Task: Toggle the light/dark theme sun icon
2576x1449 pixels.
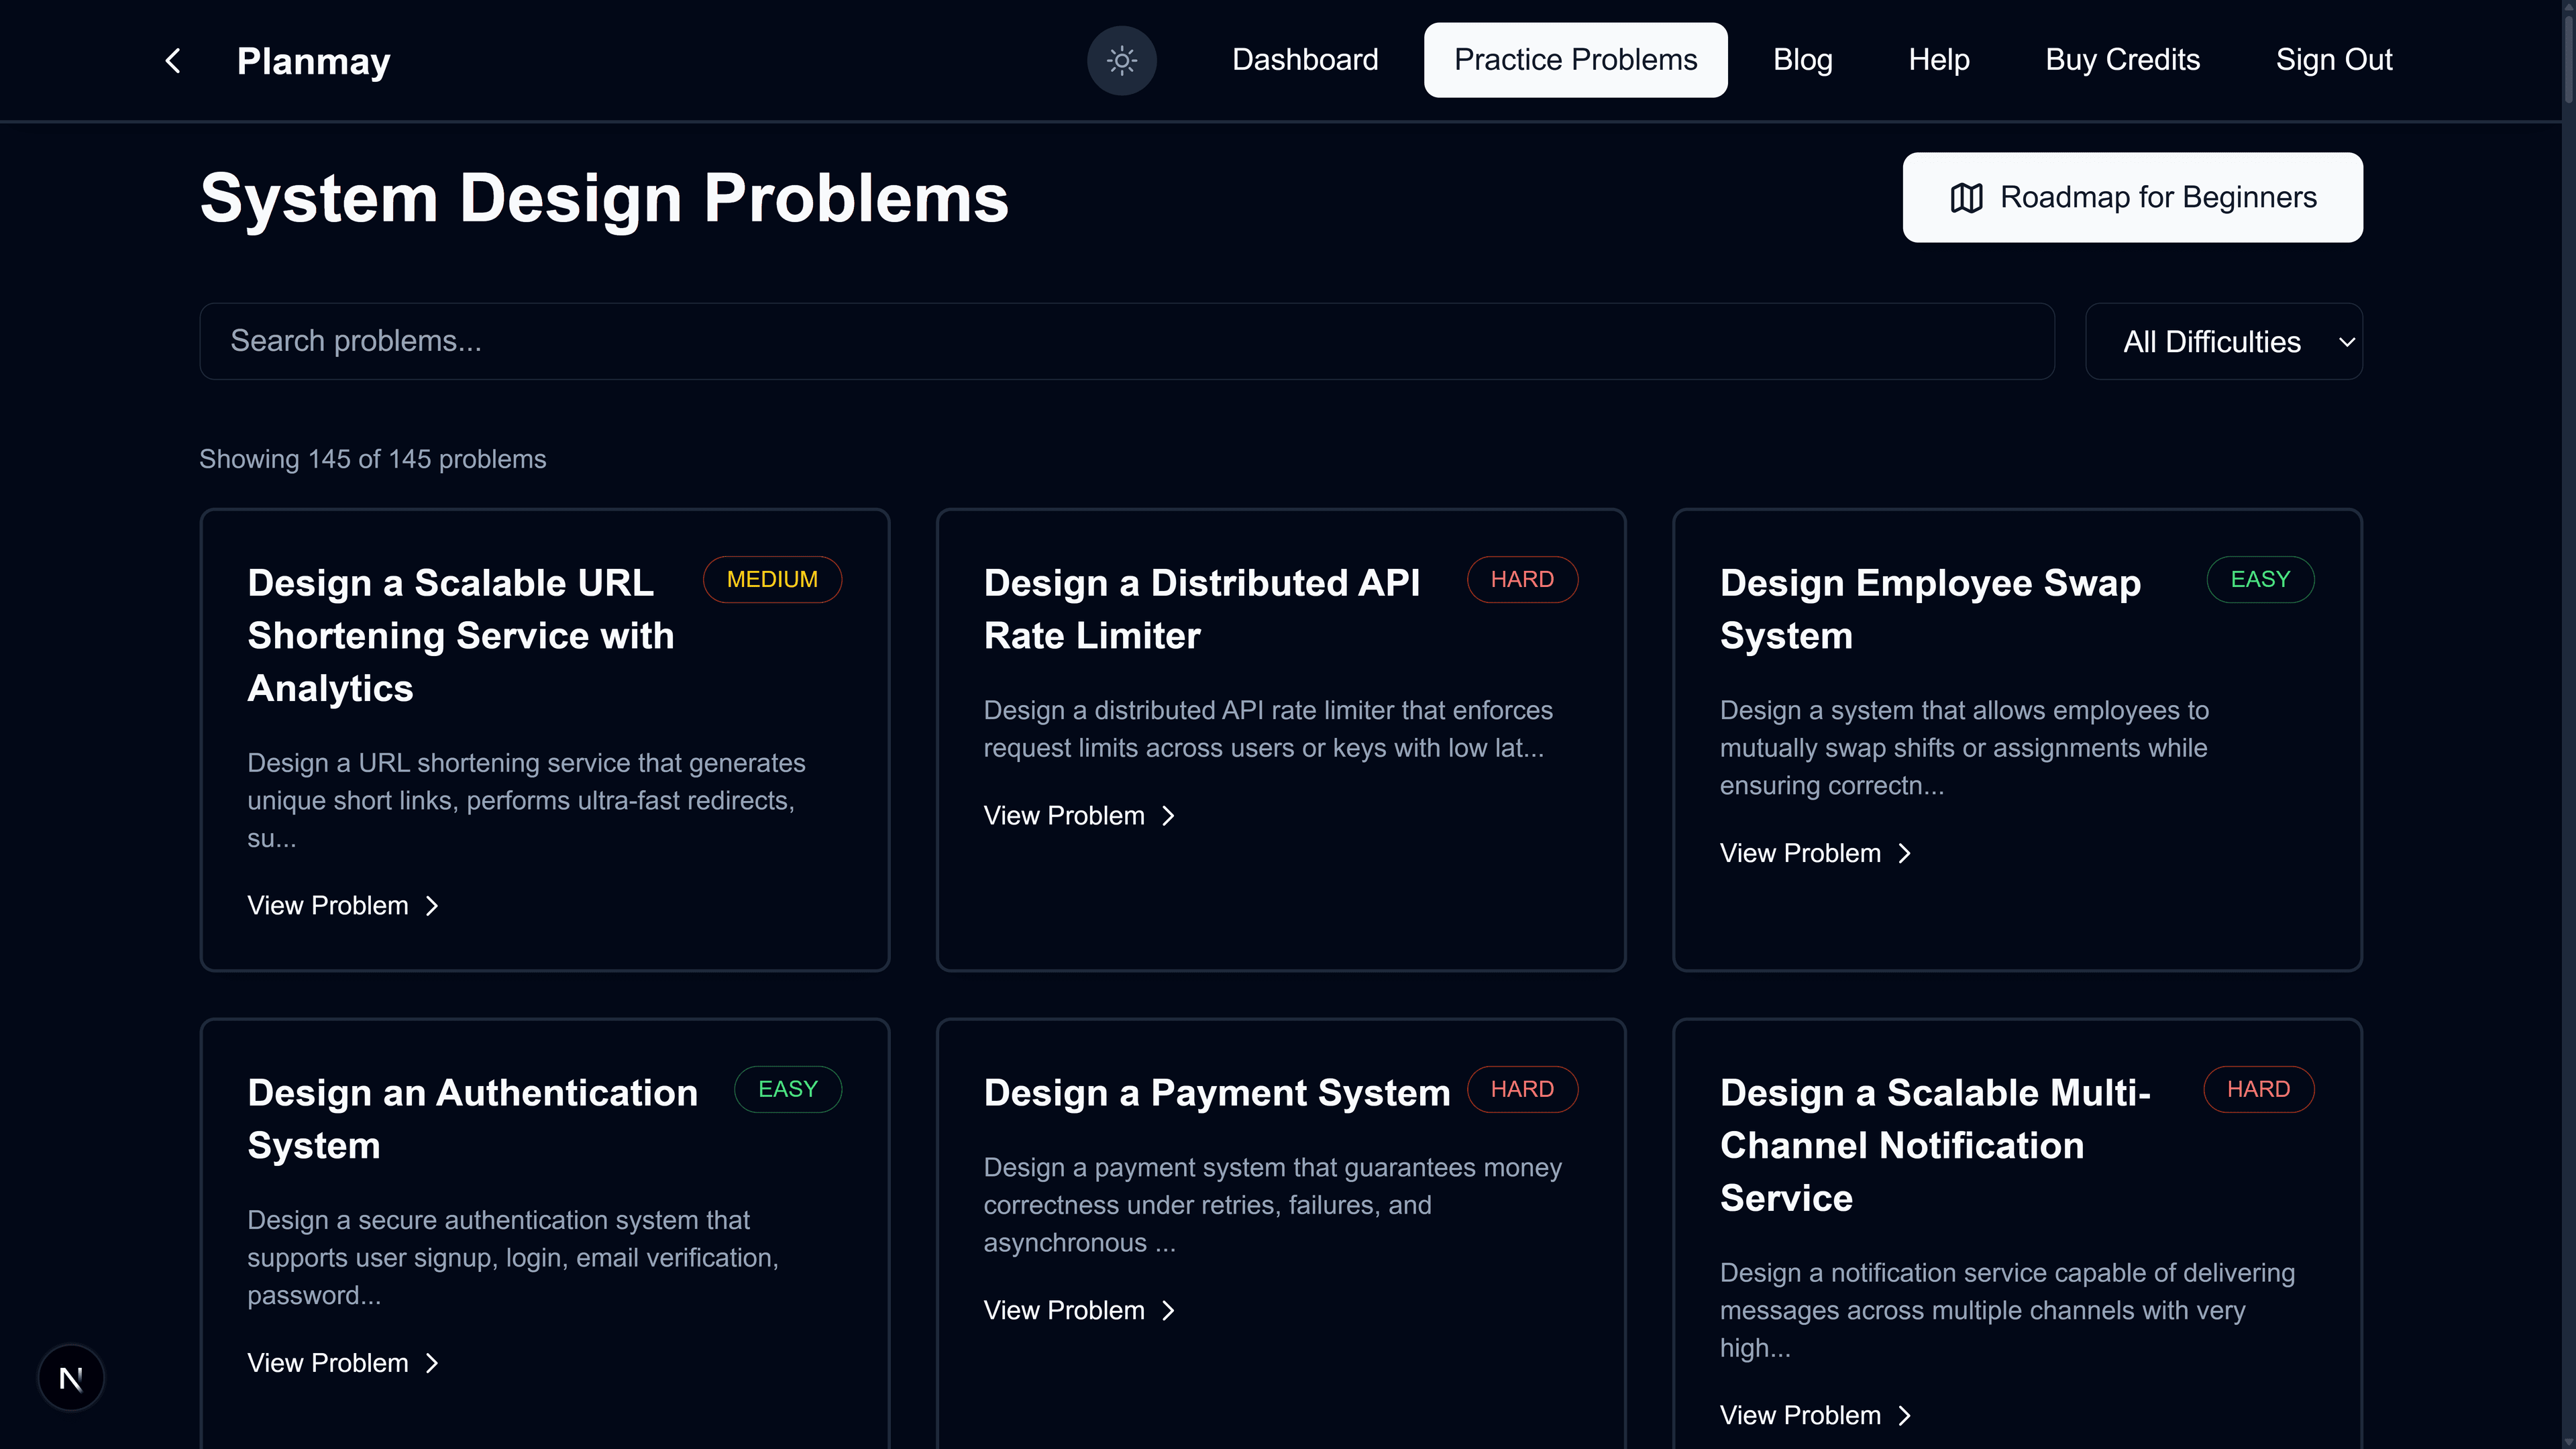Action: point(1121,60)
